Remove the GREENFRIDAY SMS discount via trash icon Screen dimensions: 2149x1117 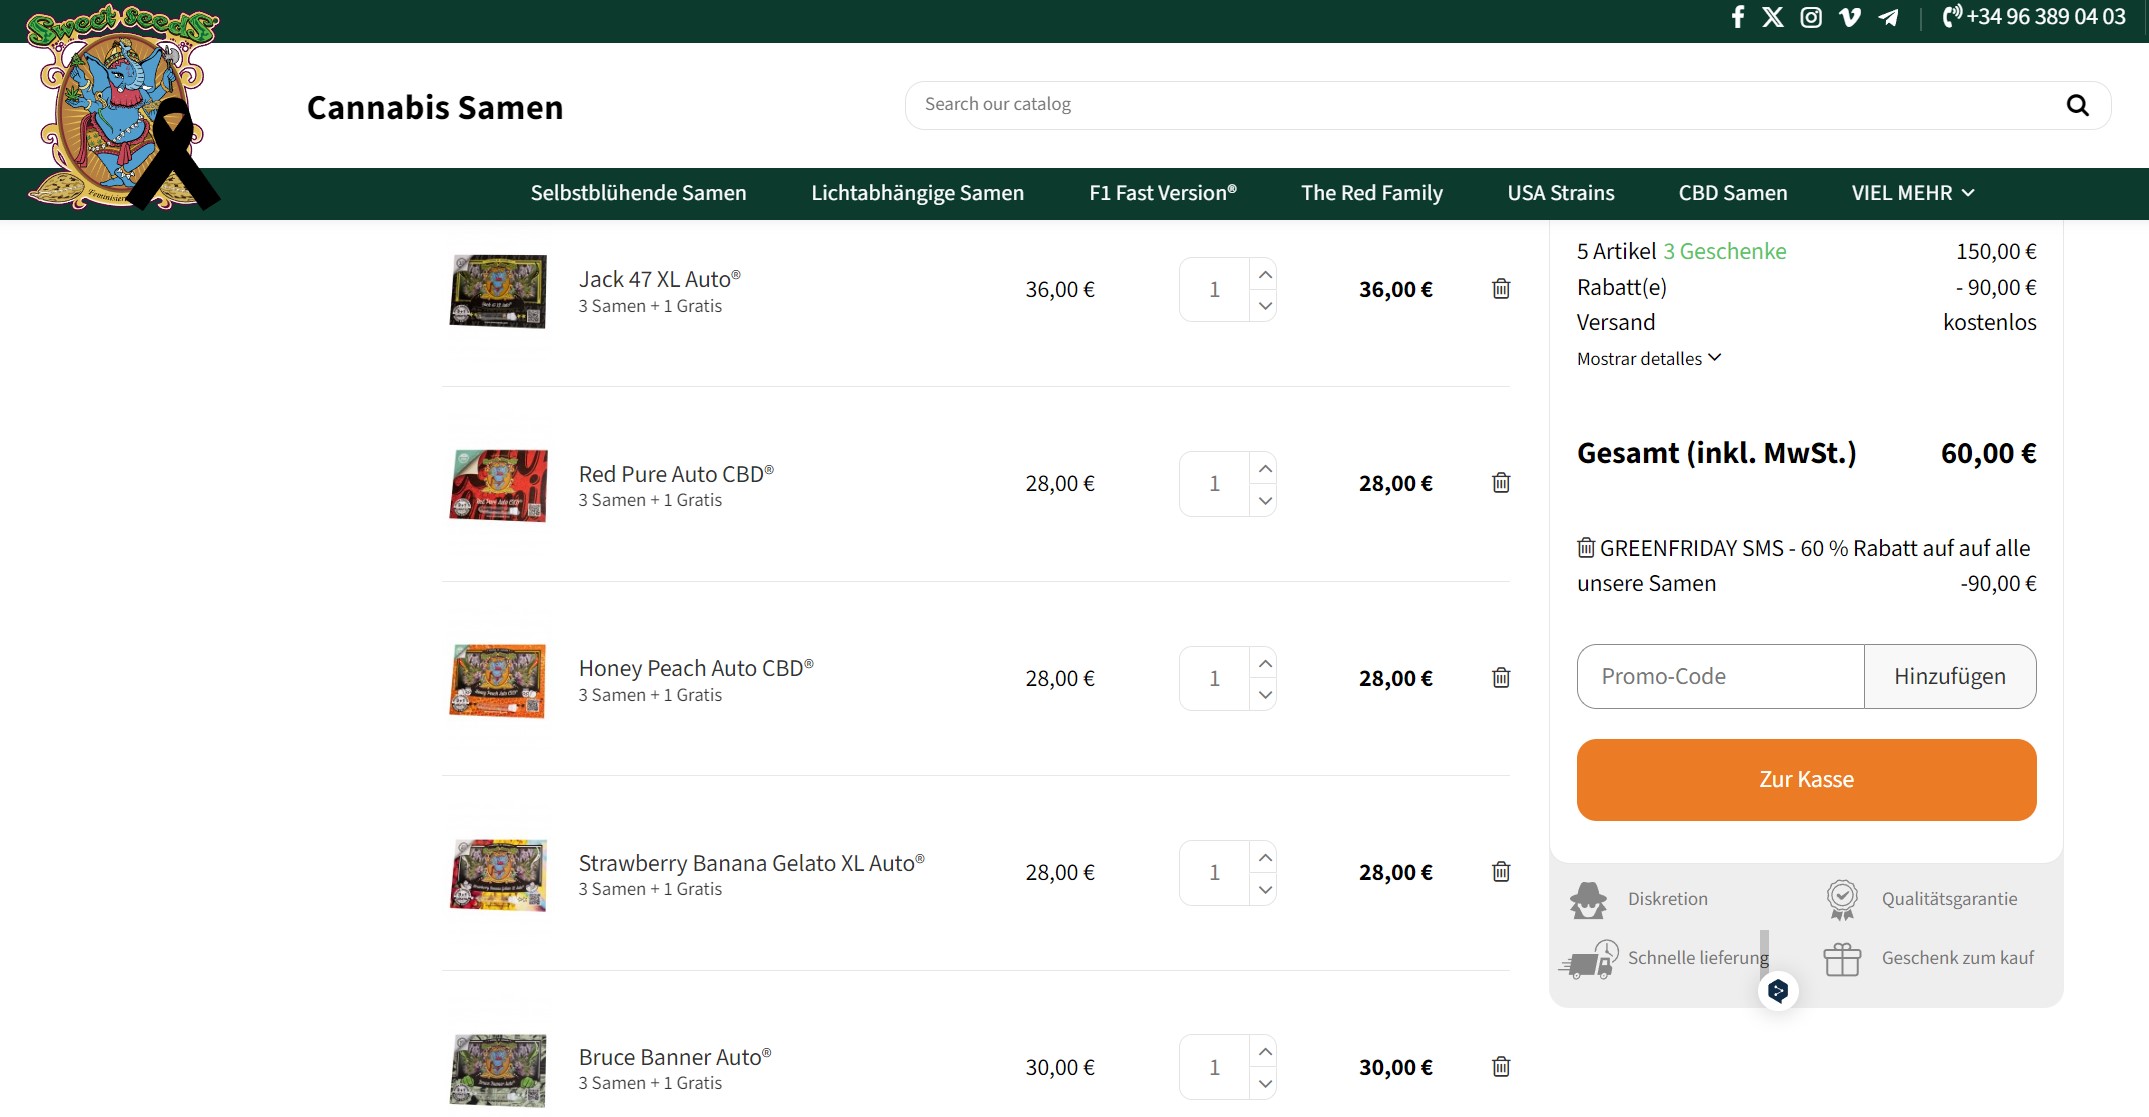[1586, 548]
